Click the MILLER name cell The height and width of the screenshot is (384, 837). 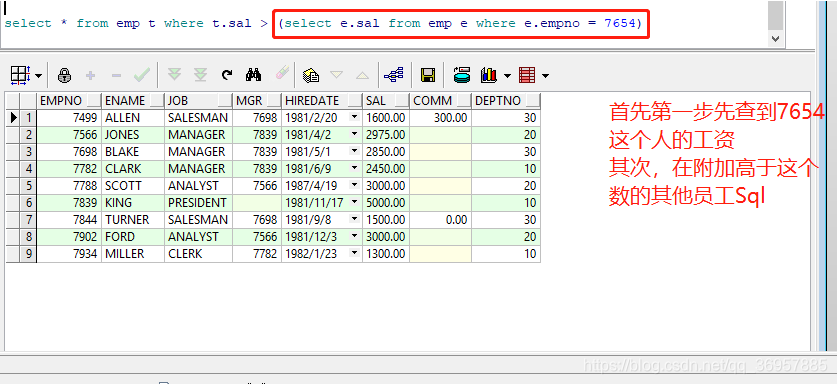click(x=133, y=254)
